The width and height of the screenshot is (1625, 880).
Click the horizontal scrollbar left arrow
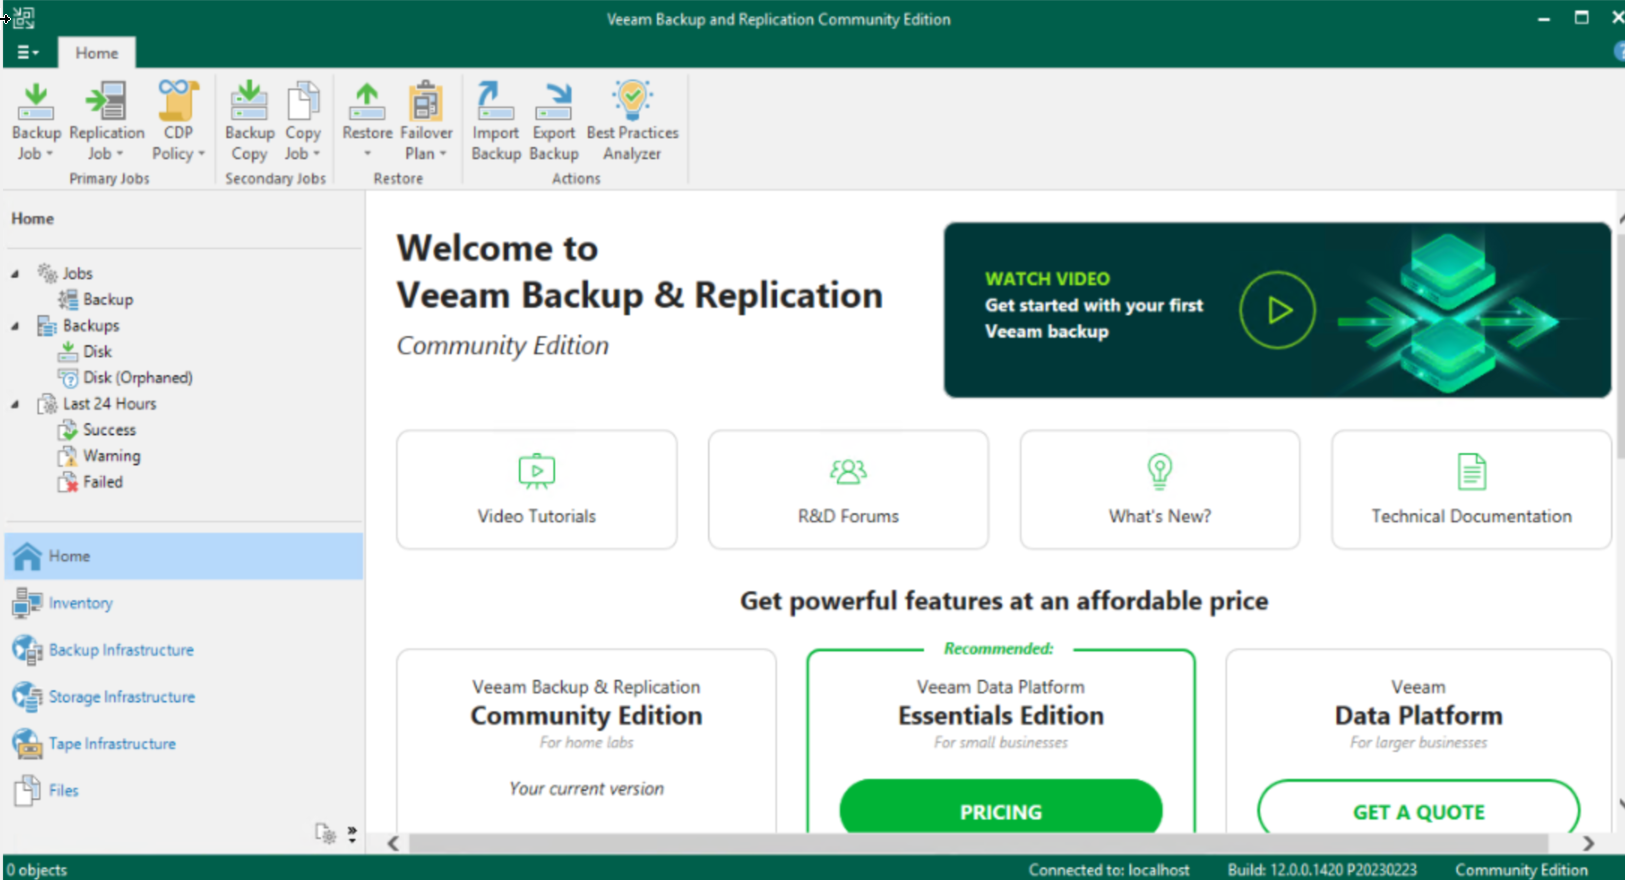coord(393,843)
